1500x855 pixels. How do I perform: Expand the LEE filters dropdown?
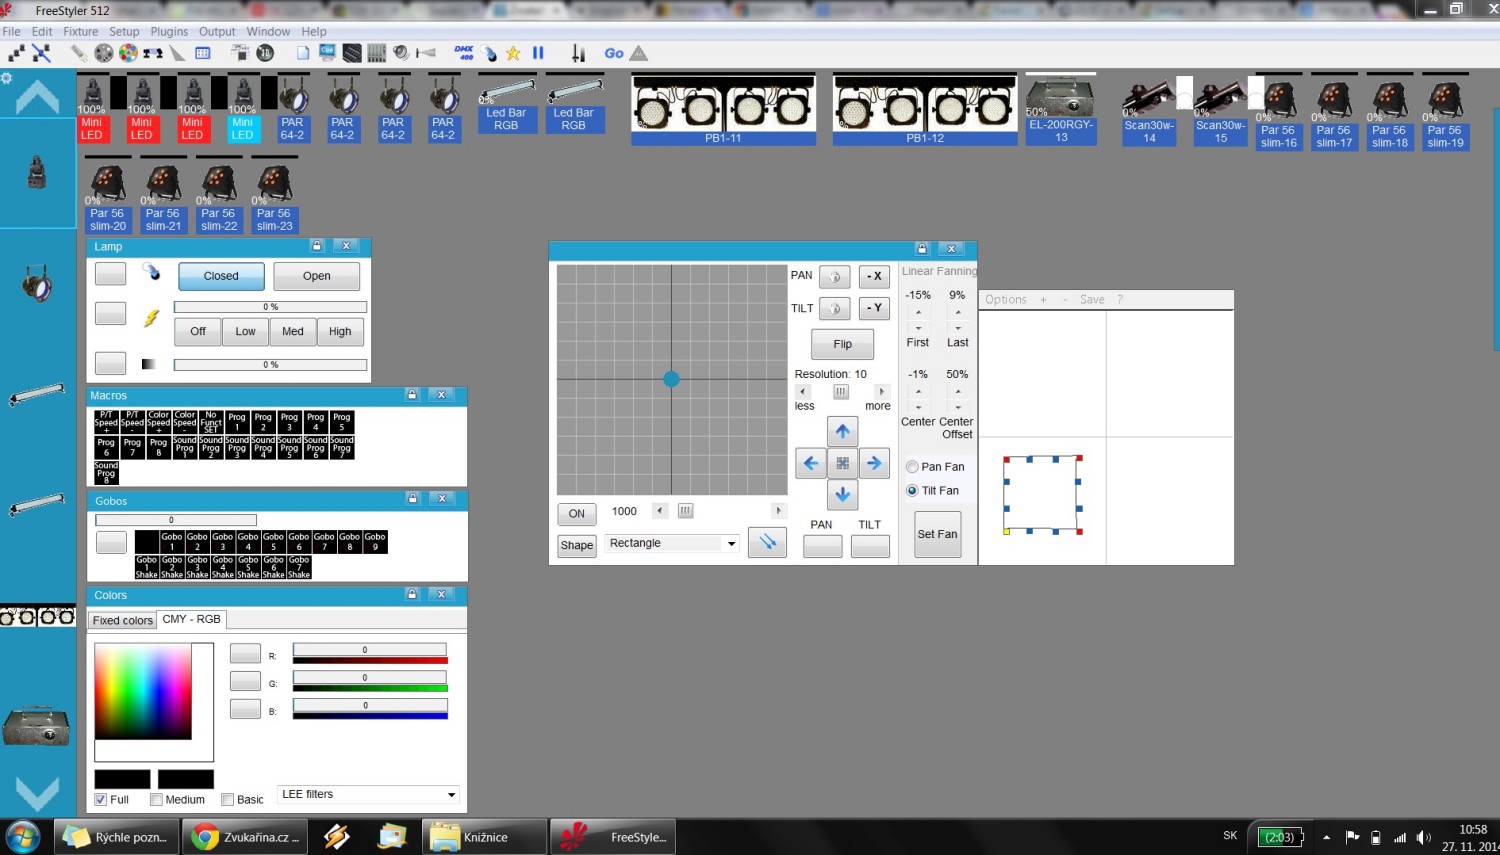click(x=451, y=795)
